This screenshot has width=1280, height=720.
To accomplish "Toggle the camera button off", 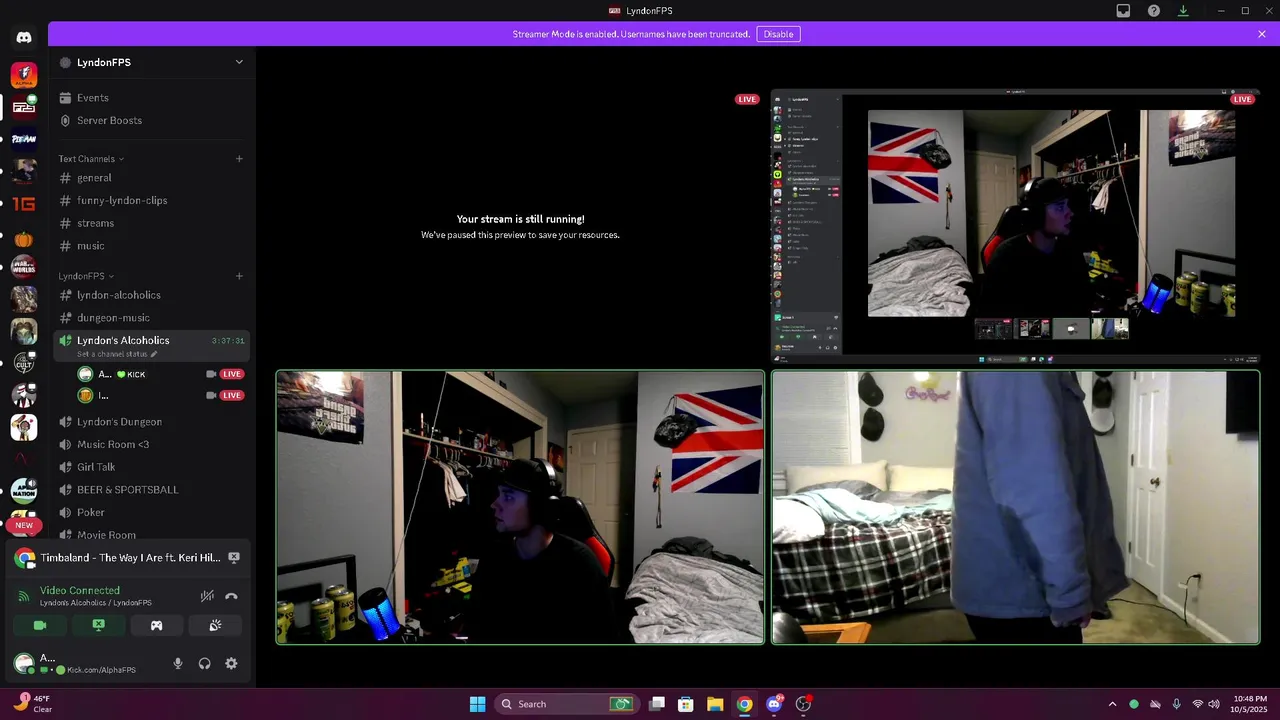I will [40, 626].
